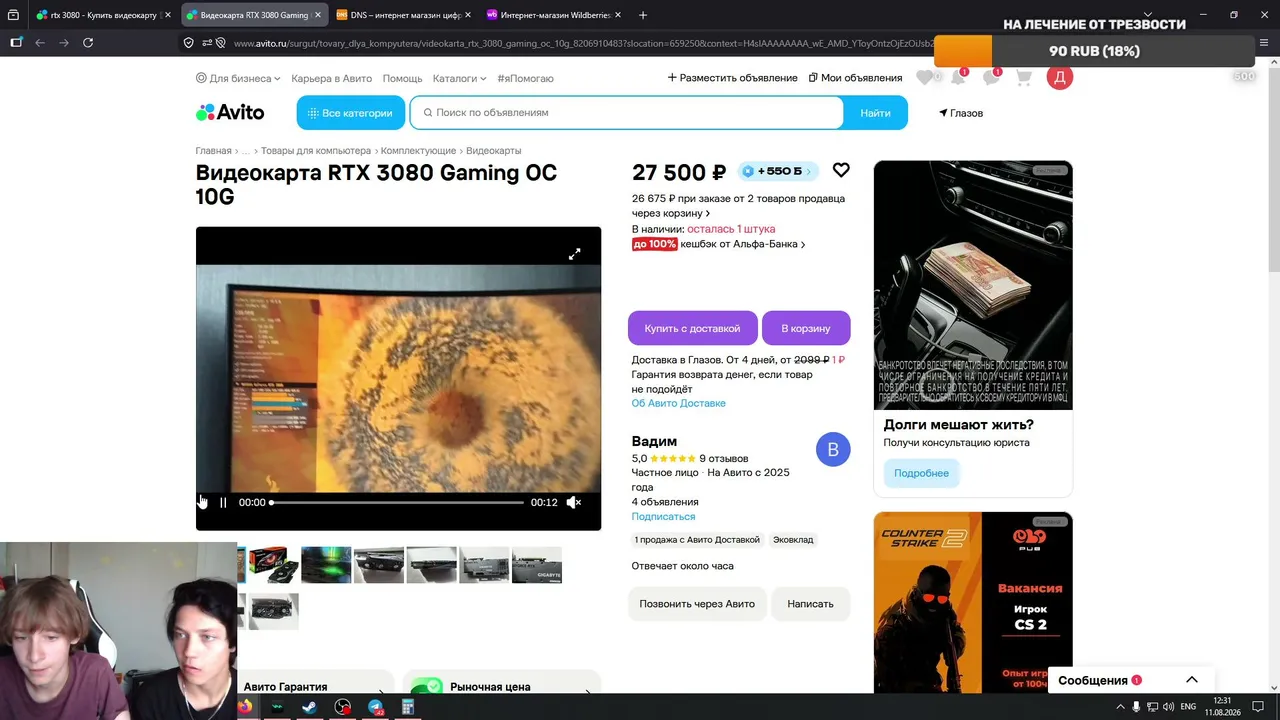1280x720 pixels.
Task: Click 'Написать' button
Action: (810, 604)
